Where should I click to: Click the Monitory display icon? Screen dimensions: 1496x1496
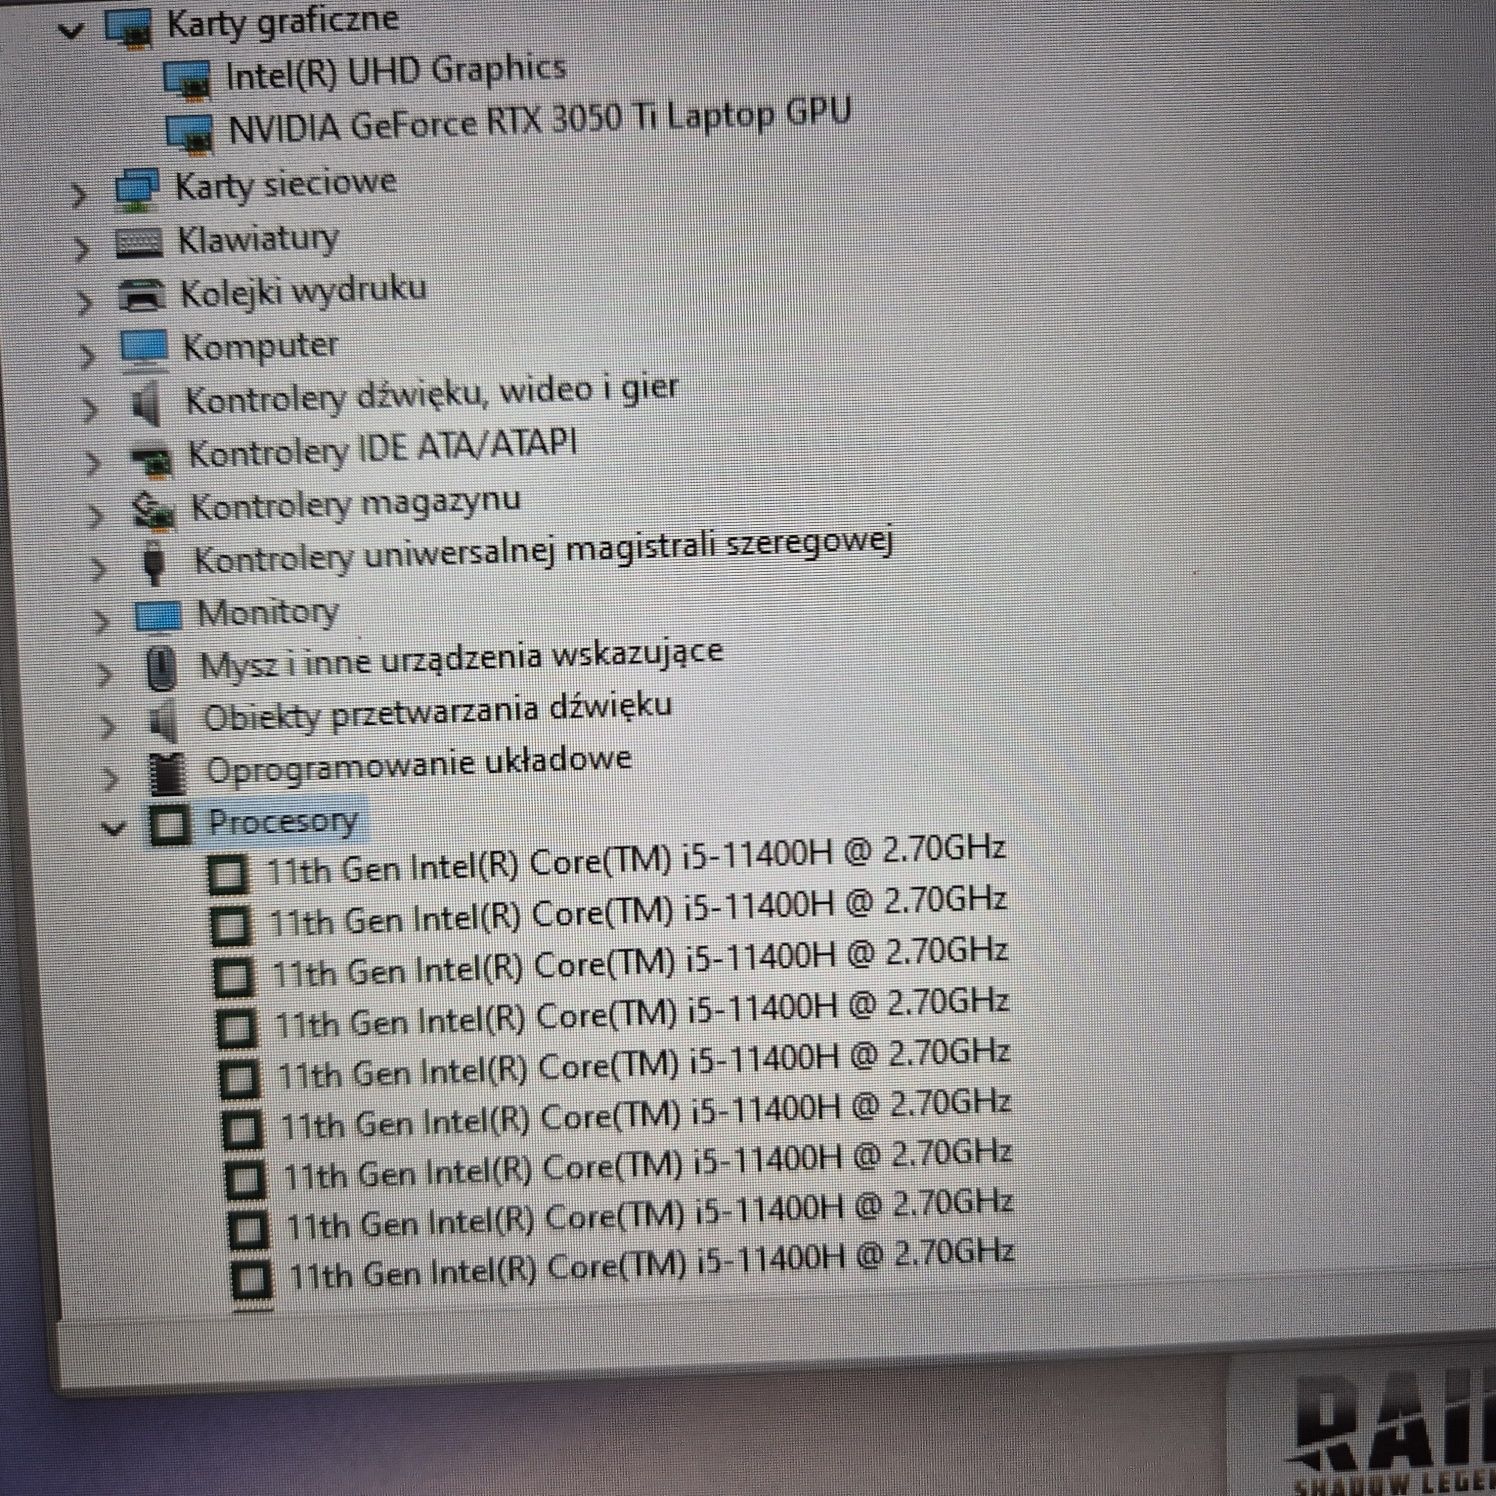pos(158,616)
